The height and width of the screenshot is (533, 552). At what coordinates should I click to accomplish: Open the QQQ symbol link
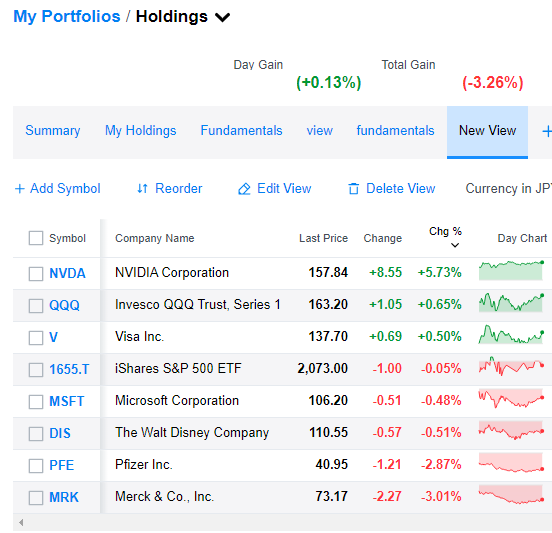[x=64, y=306]
